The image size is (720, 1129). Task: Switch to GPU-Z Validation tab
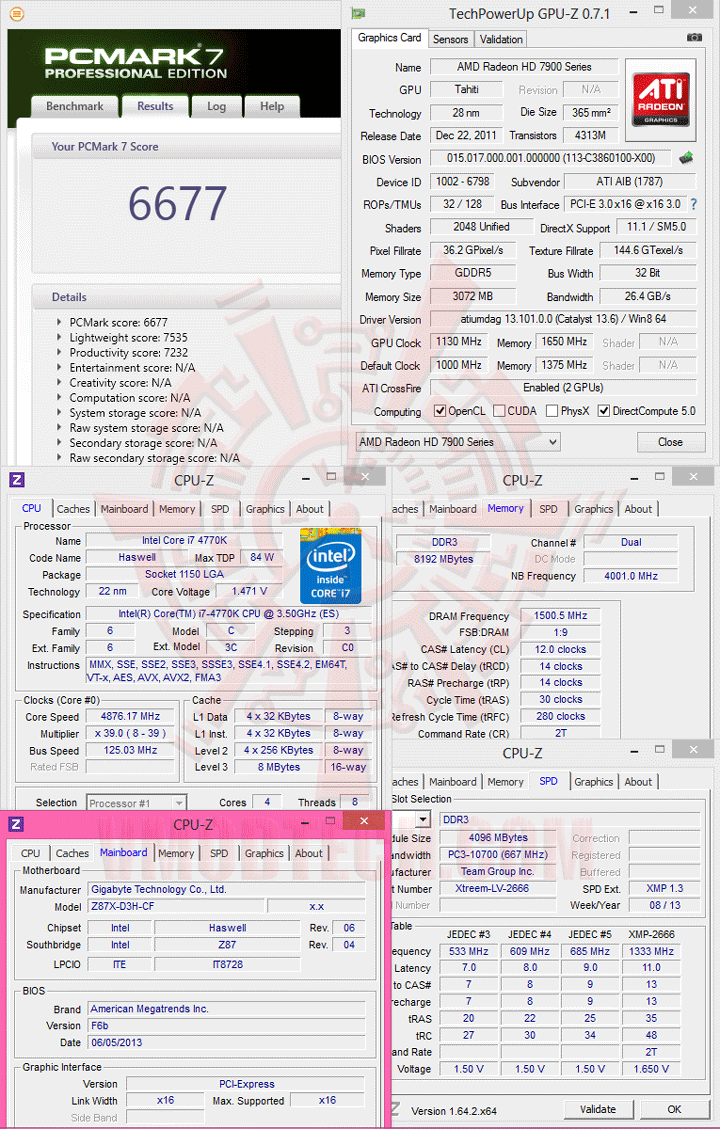(x=501, y=40)
